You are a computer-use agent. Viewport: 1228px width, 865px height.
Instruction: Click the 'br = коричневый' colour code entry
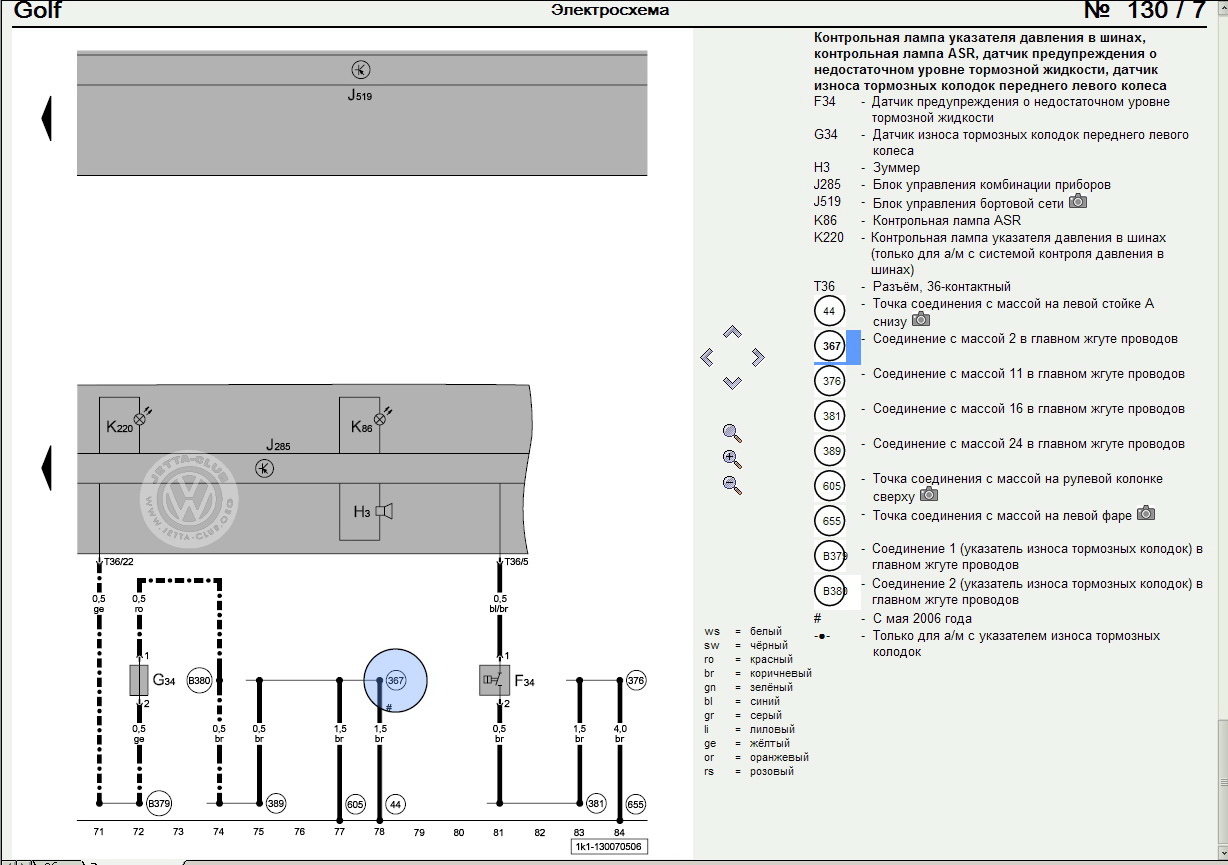coord(757,673)
